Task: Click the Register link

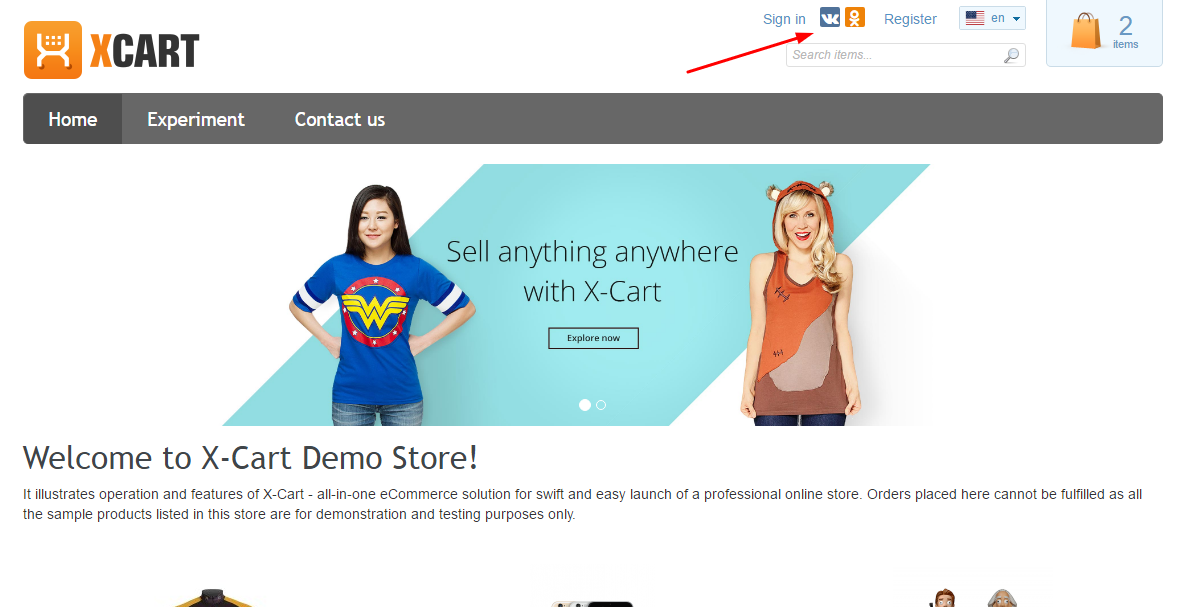Action: click(910, 19)
